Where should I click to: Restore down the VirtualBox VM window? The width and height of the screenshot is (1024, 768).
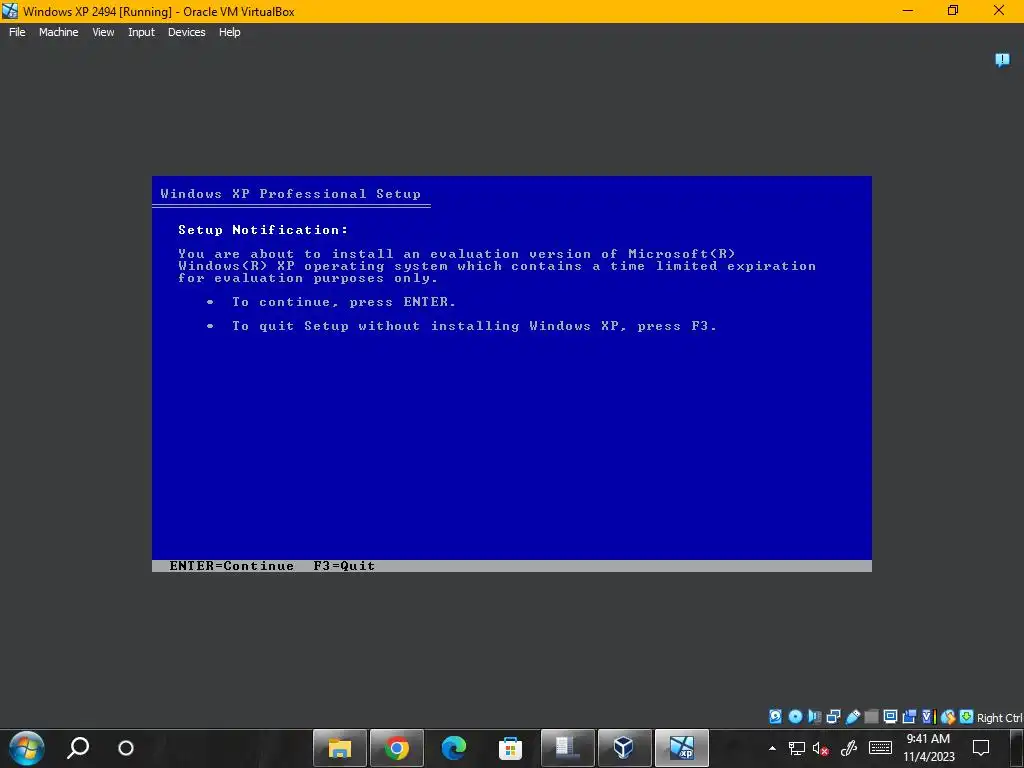[953, 10]
